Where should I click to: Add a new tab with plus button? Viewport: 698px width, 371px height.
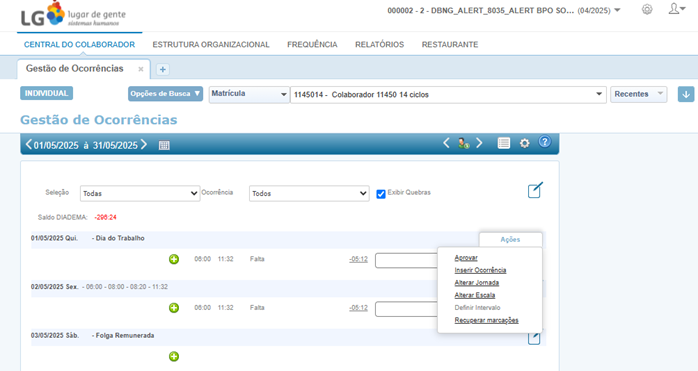[163, 69]
